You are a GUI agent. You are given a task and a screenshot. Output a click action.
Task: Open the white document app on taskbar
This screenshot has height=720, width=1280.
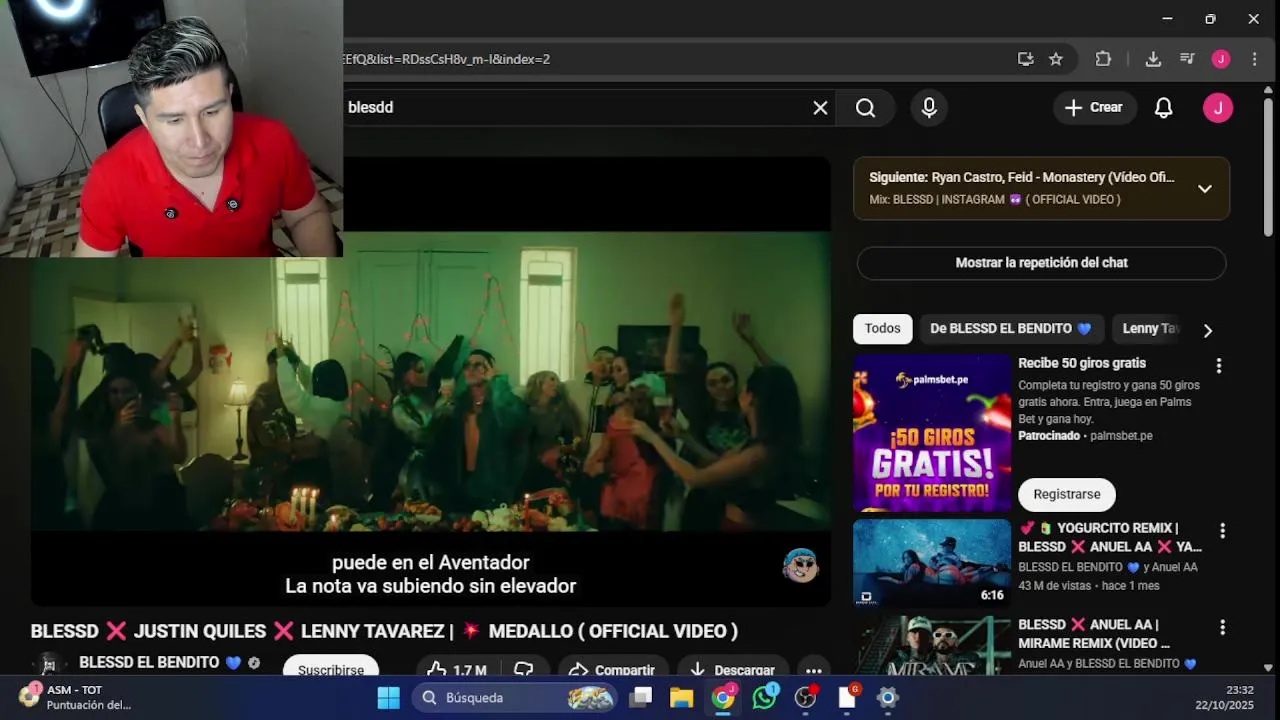coord(847,697)
